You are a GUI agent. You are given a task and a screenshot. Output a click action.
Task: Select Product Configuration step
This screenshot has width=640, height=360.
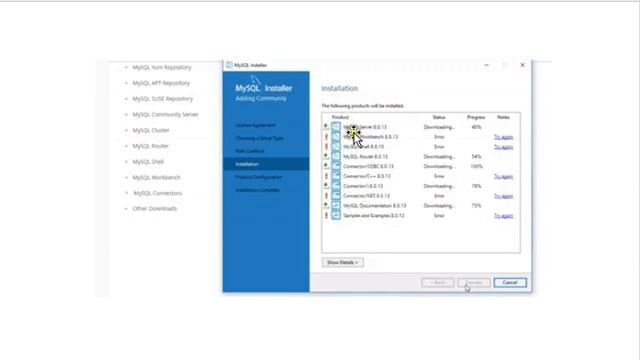[x=258, y=177]
